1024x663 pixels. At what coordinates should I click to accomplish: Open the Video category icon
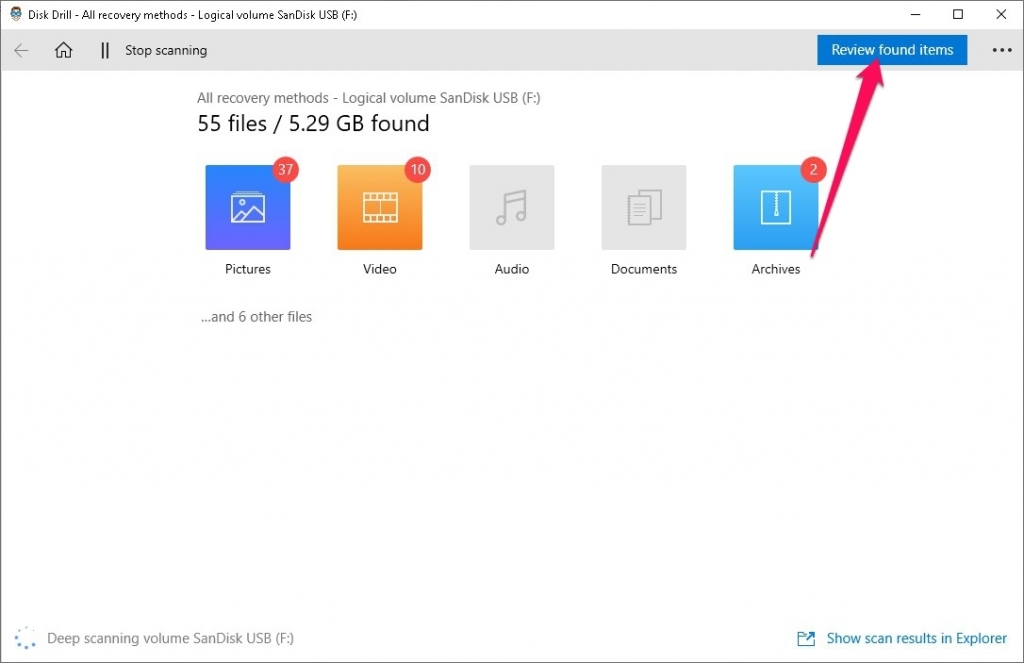(x=379, y=207)
